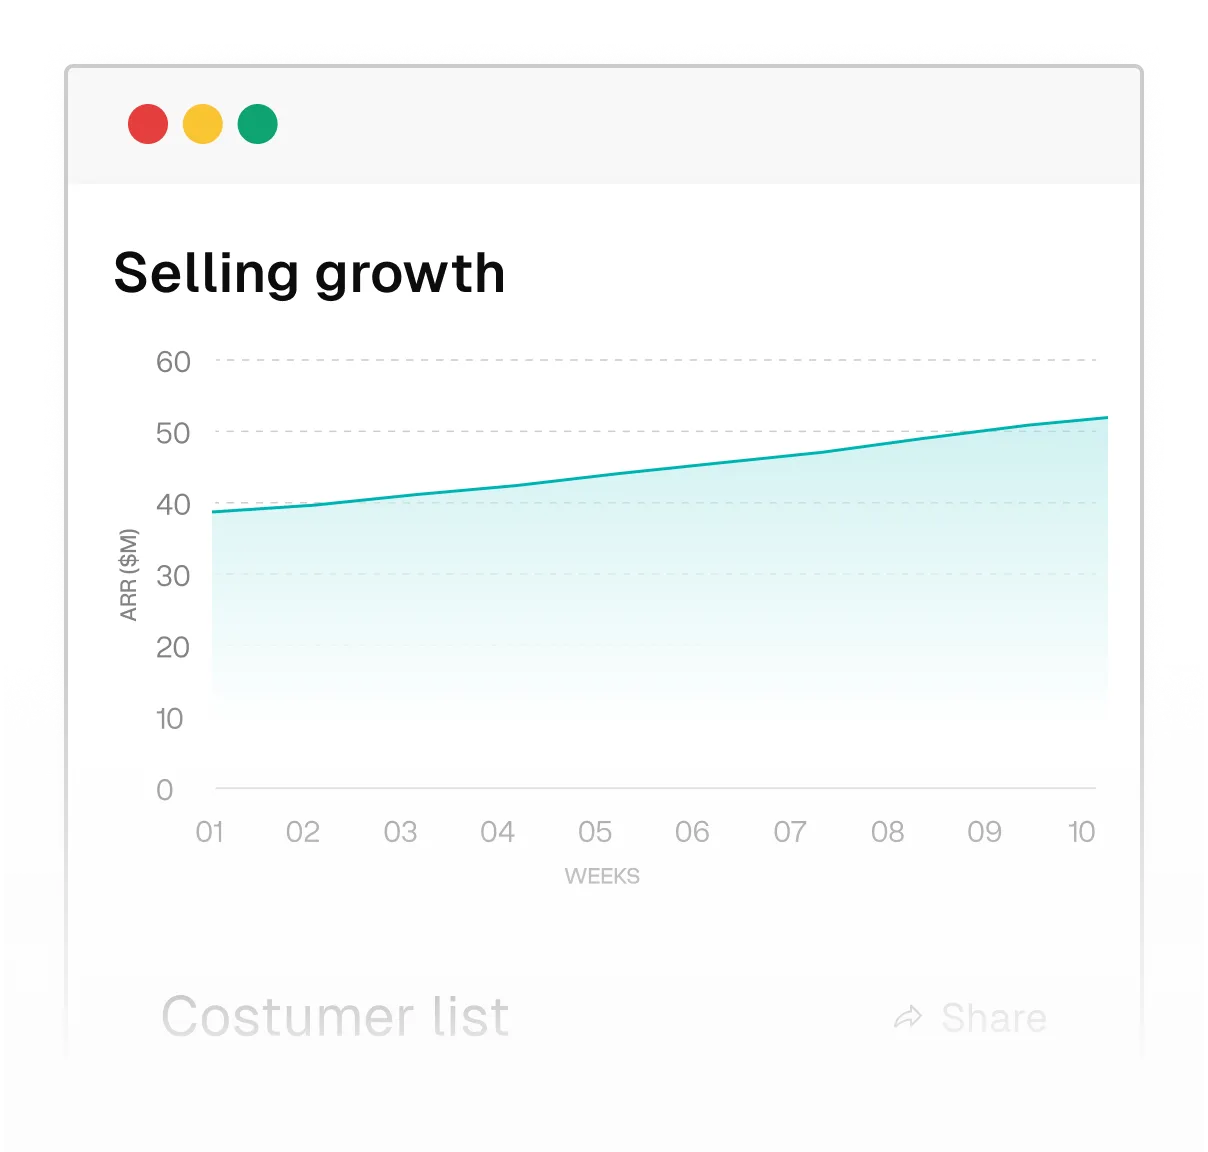Select the Selling growth heading

pos(309,272)
